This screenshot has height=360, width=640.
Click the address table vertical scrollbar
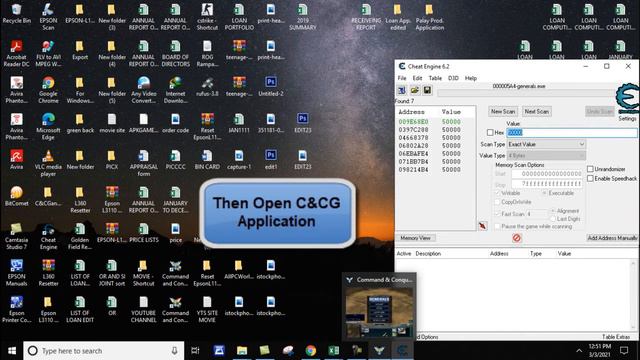click(x=633, y=294)
